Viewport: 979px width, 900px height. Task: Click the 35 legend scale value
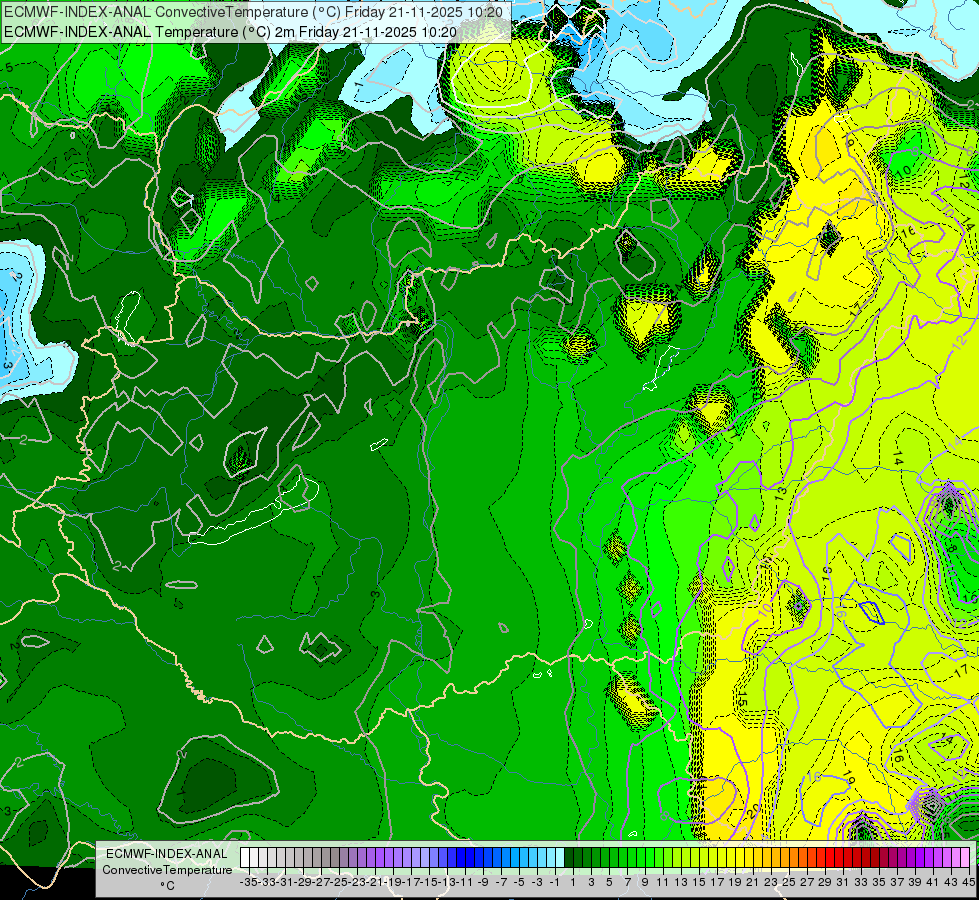coord(878,883)
